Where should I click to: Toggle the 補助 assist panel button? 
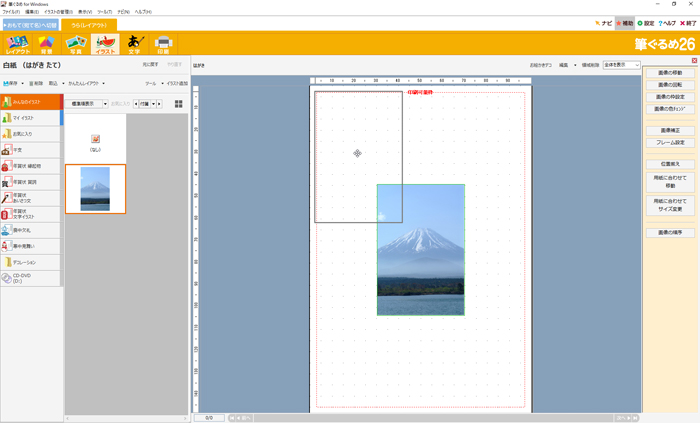pos(624,23)
